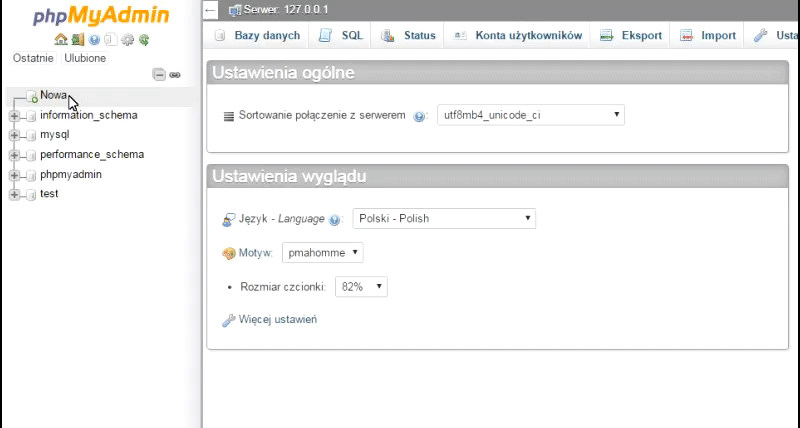The height and width of the screenshot is (428, 800).
Task: Open the Bazy danych tab
Action: pos(257,35)
